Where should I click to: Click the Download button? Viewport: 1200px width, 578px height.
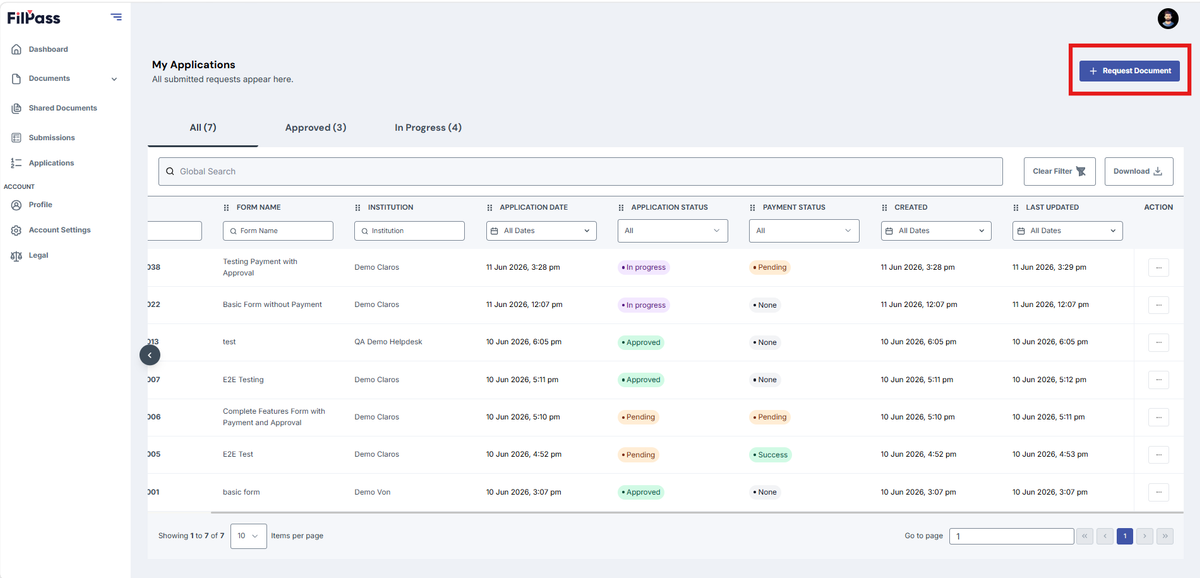[x=1139, y=171]
